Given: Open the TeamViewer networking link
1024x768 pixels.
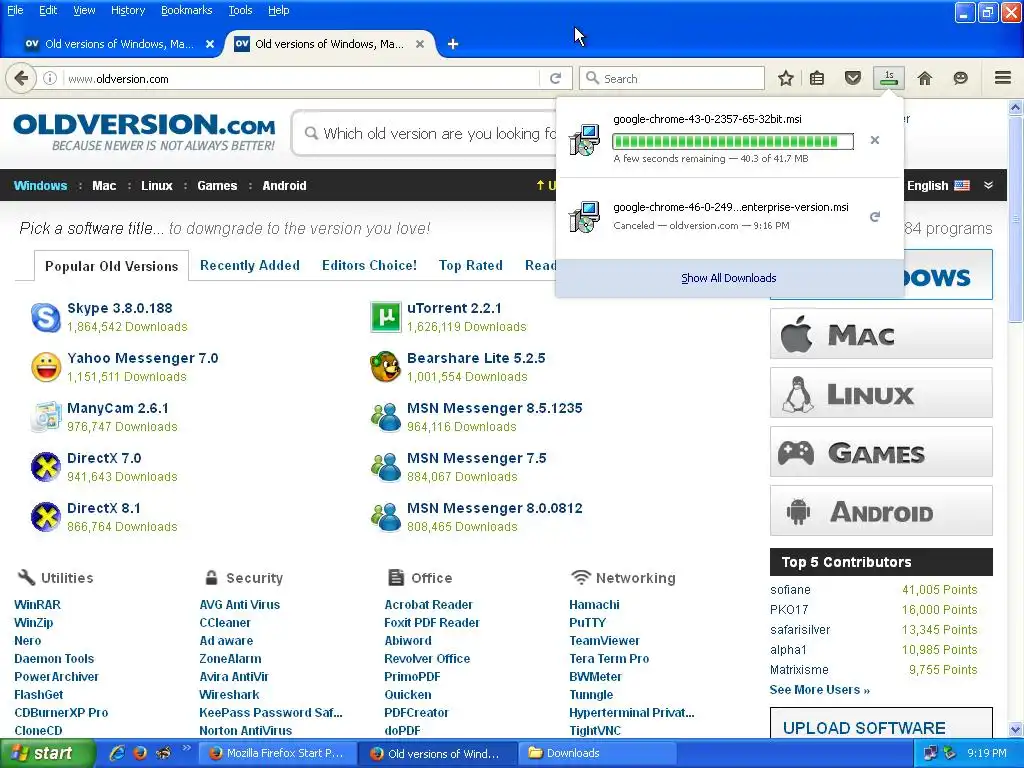Looking at the screenshot, I should [604, 641].
